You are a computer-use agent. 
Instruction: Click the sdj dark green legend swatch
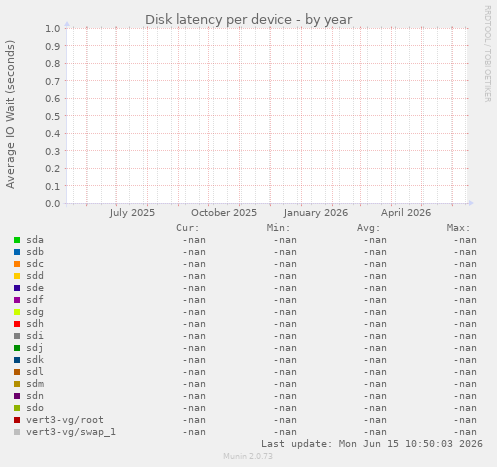click(17, 348)
